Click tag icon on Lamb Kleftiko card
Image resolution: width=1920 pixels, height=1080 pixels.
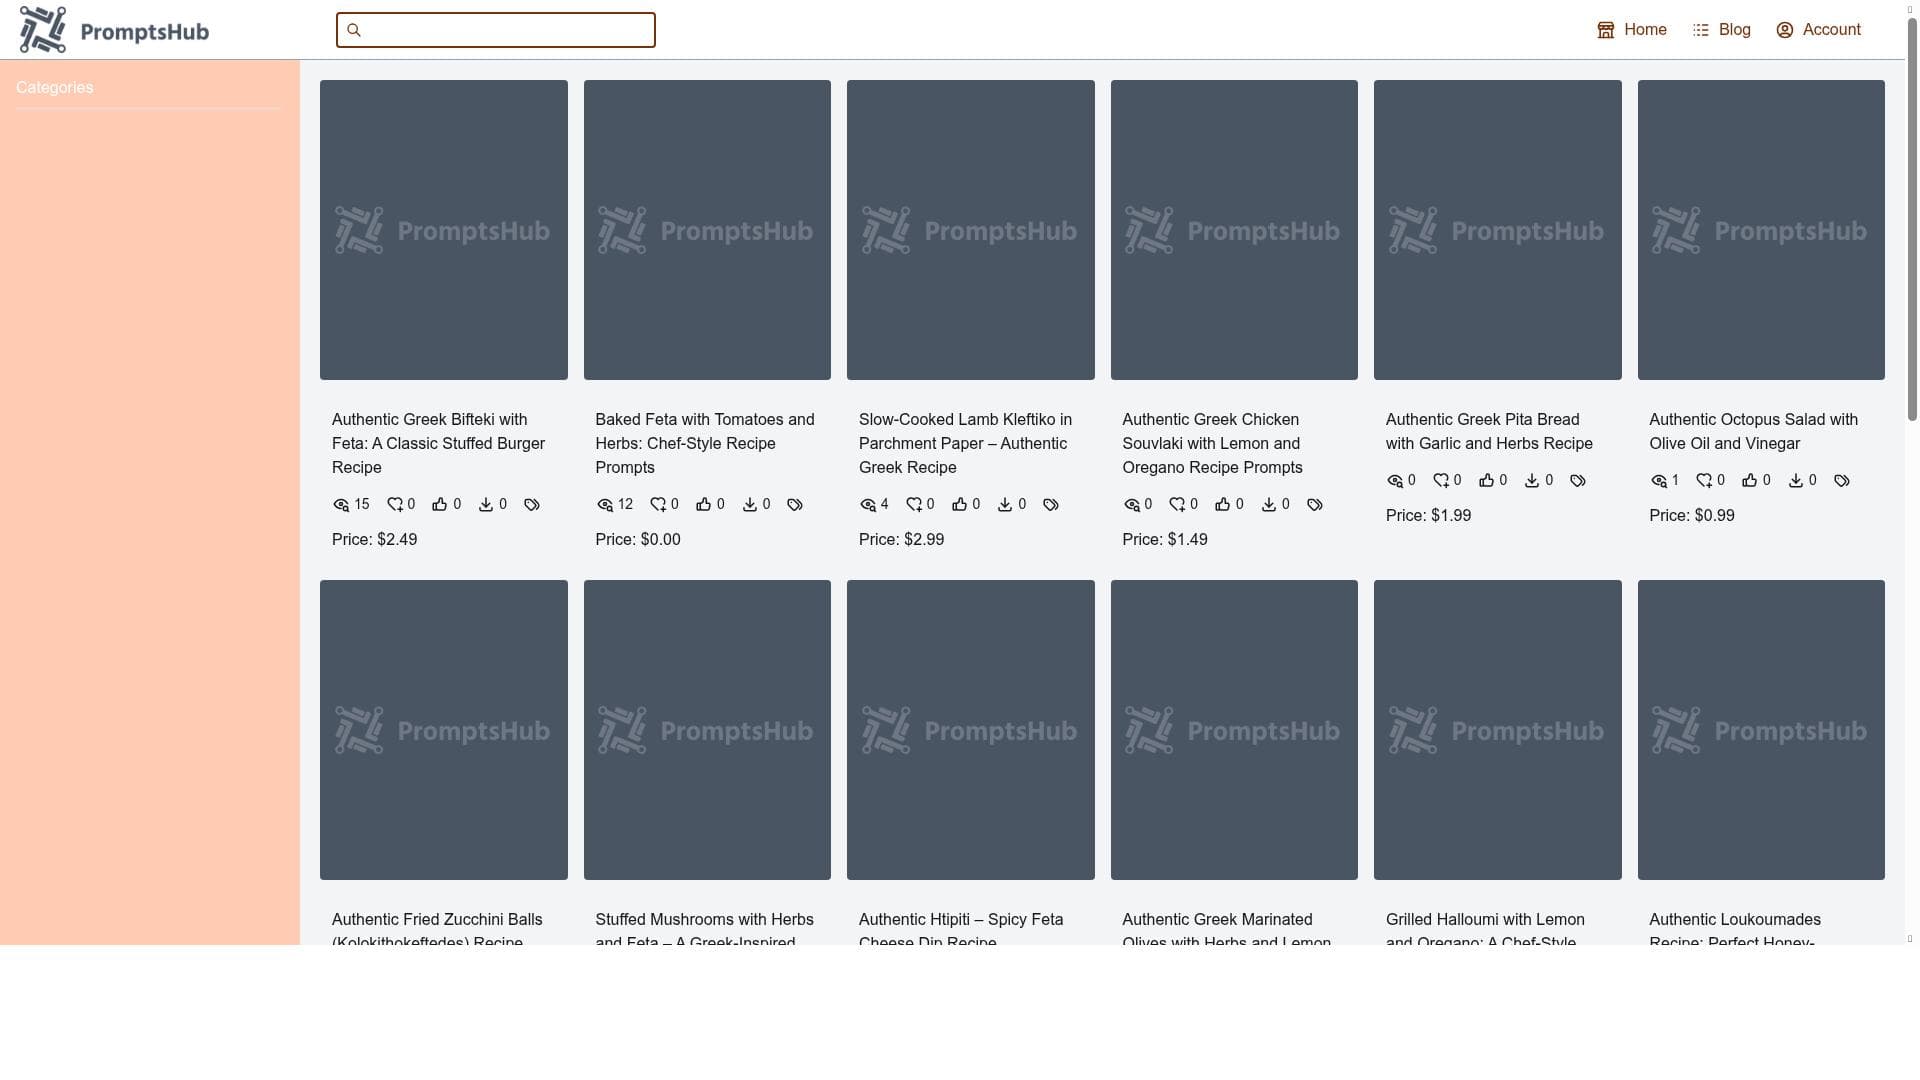pos(1051,505)
